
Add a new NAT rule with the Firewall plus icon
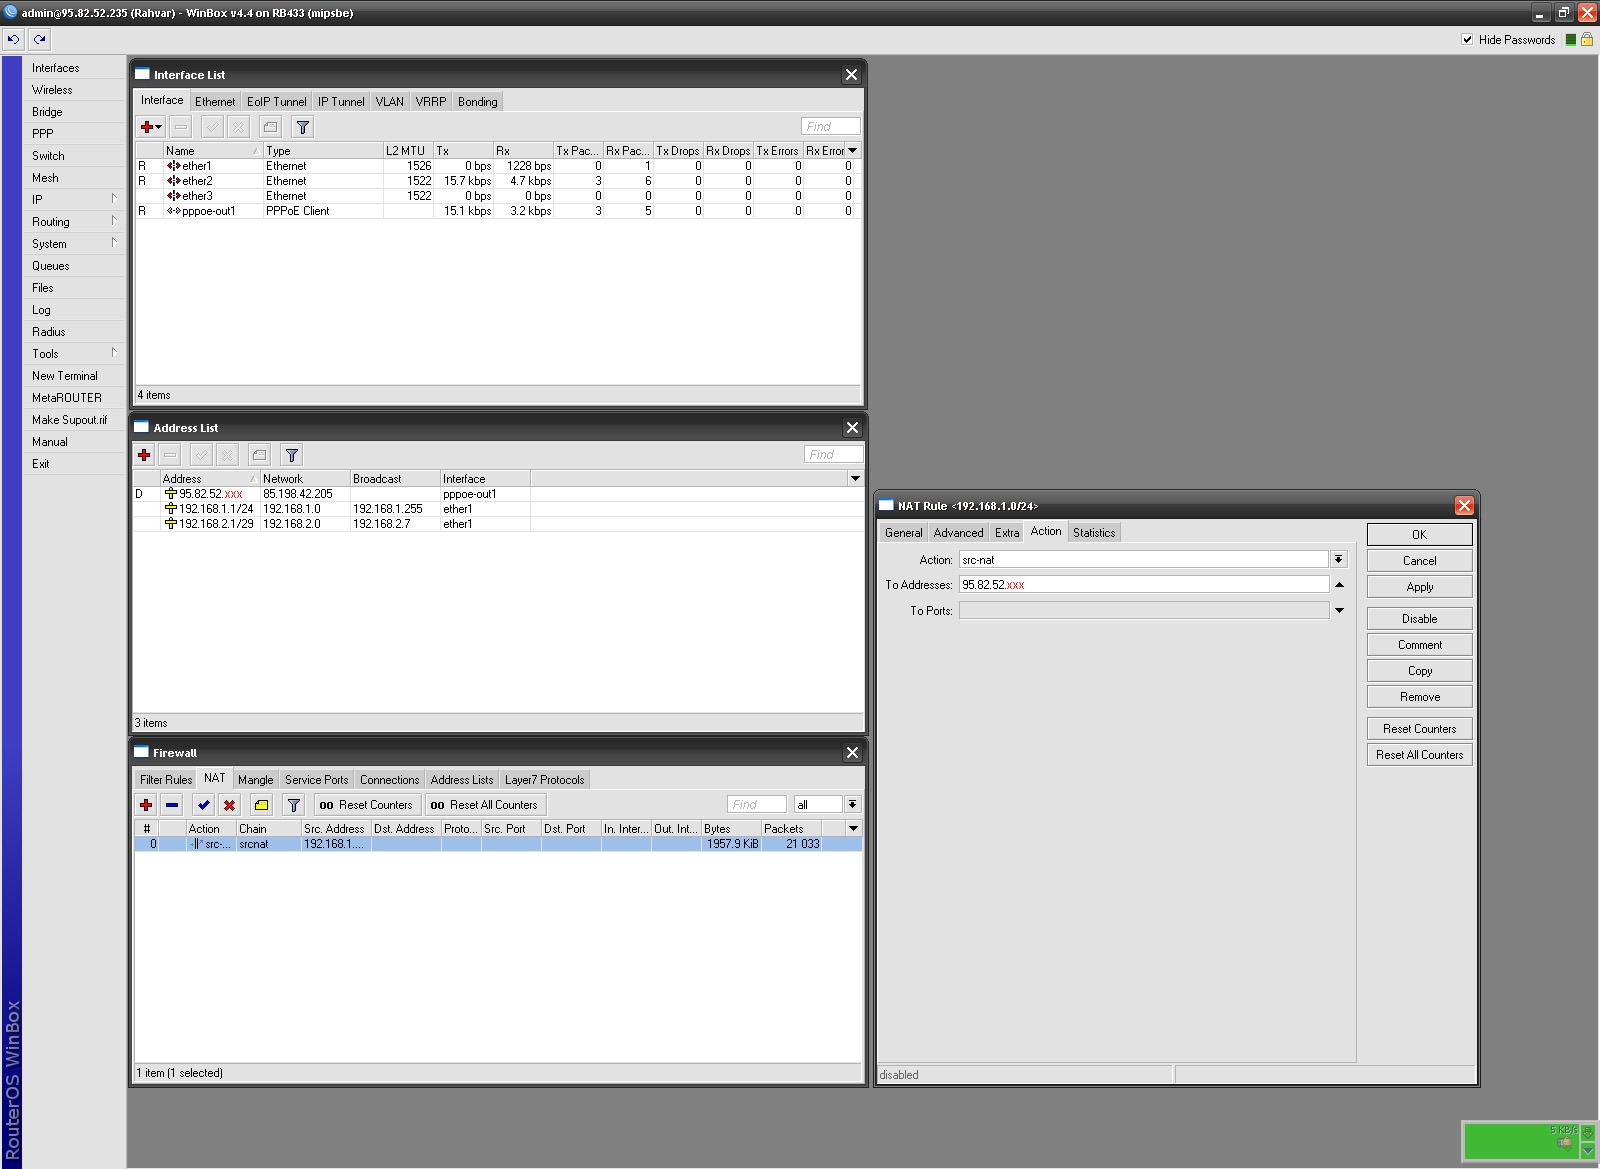pyautogui.click(x=146, y=805)
